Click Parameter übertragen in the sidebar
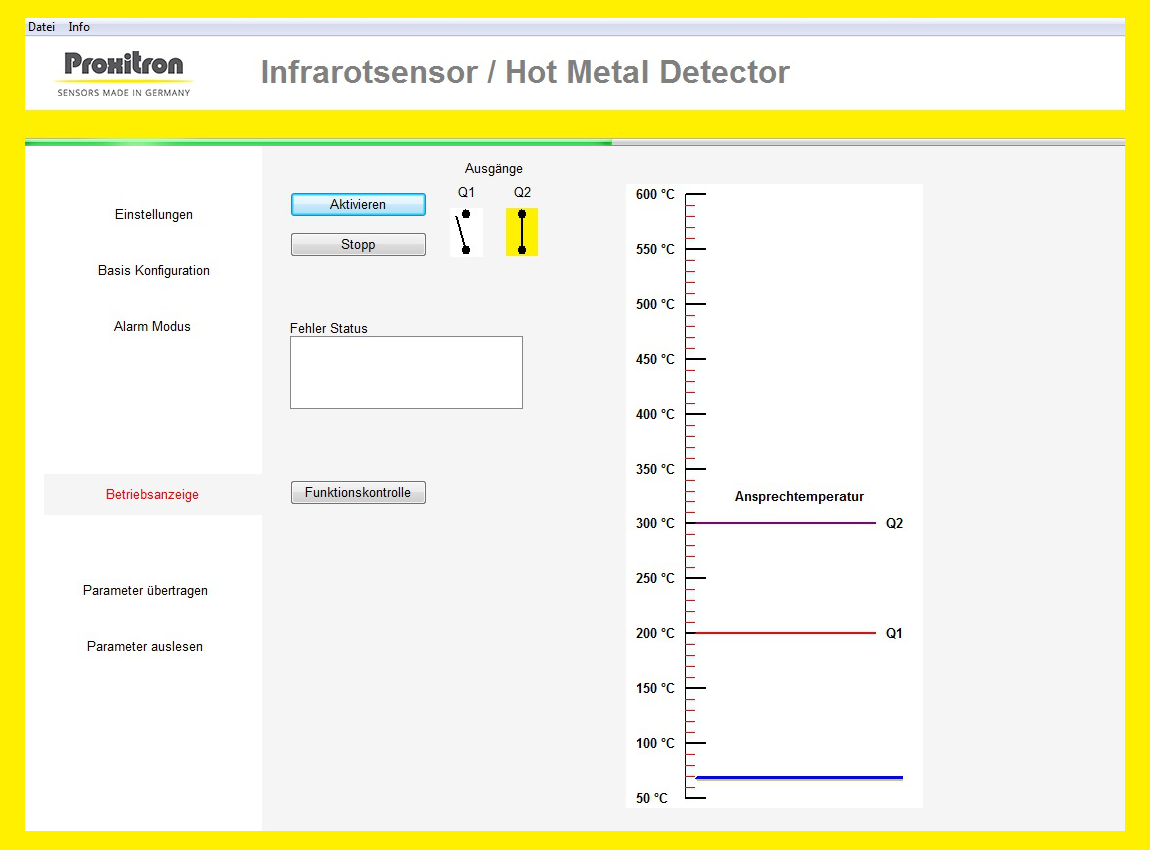This screenshot has width=1150, height=850. (146, 590)
